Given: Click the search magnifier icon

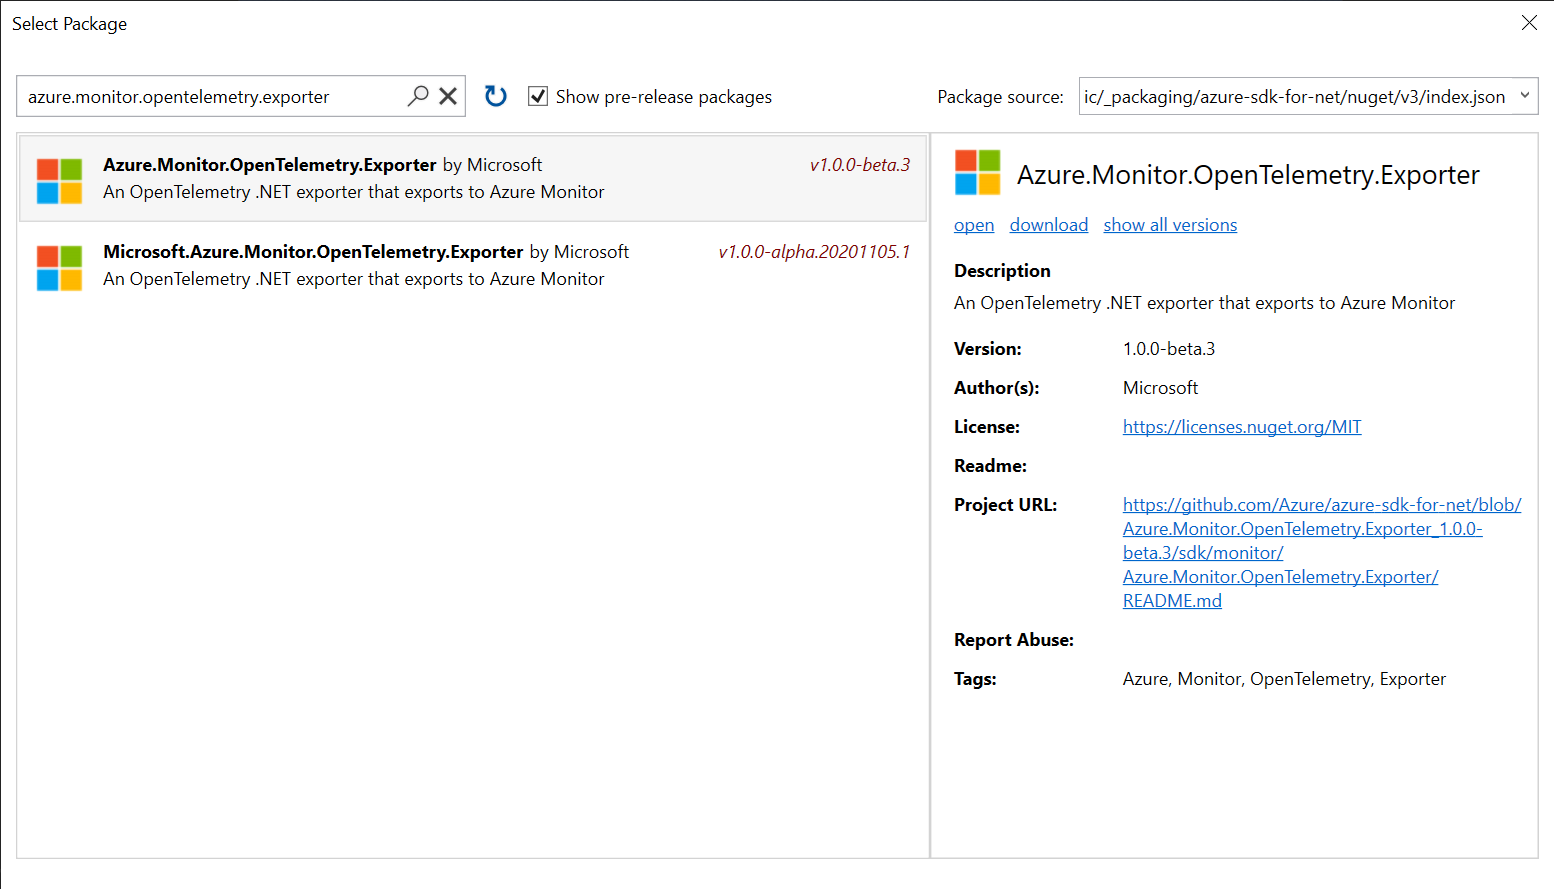Looking at the screenshot, I should [418, 96].
